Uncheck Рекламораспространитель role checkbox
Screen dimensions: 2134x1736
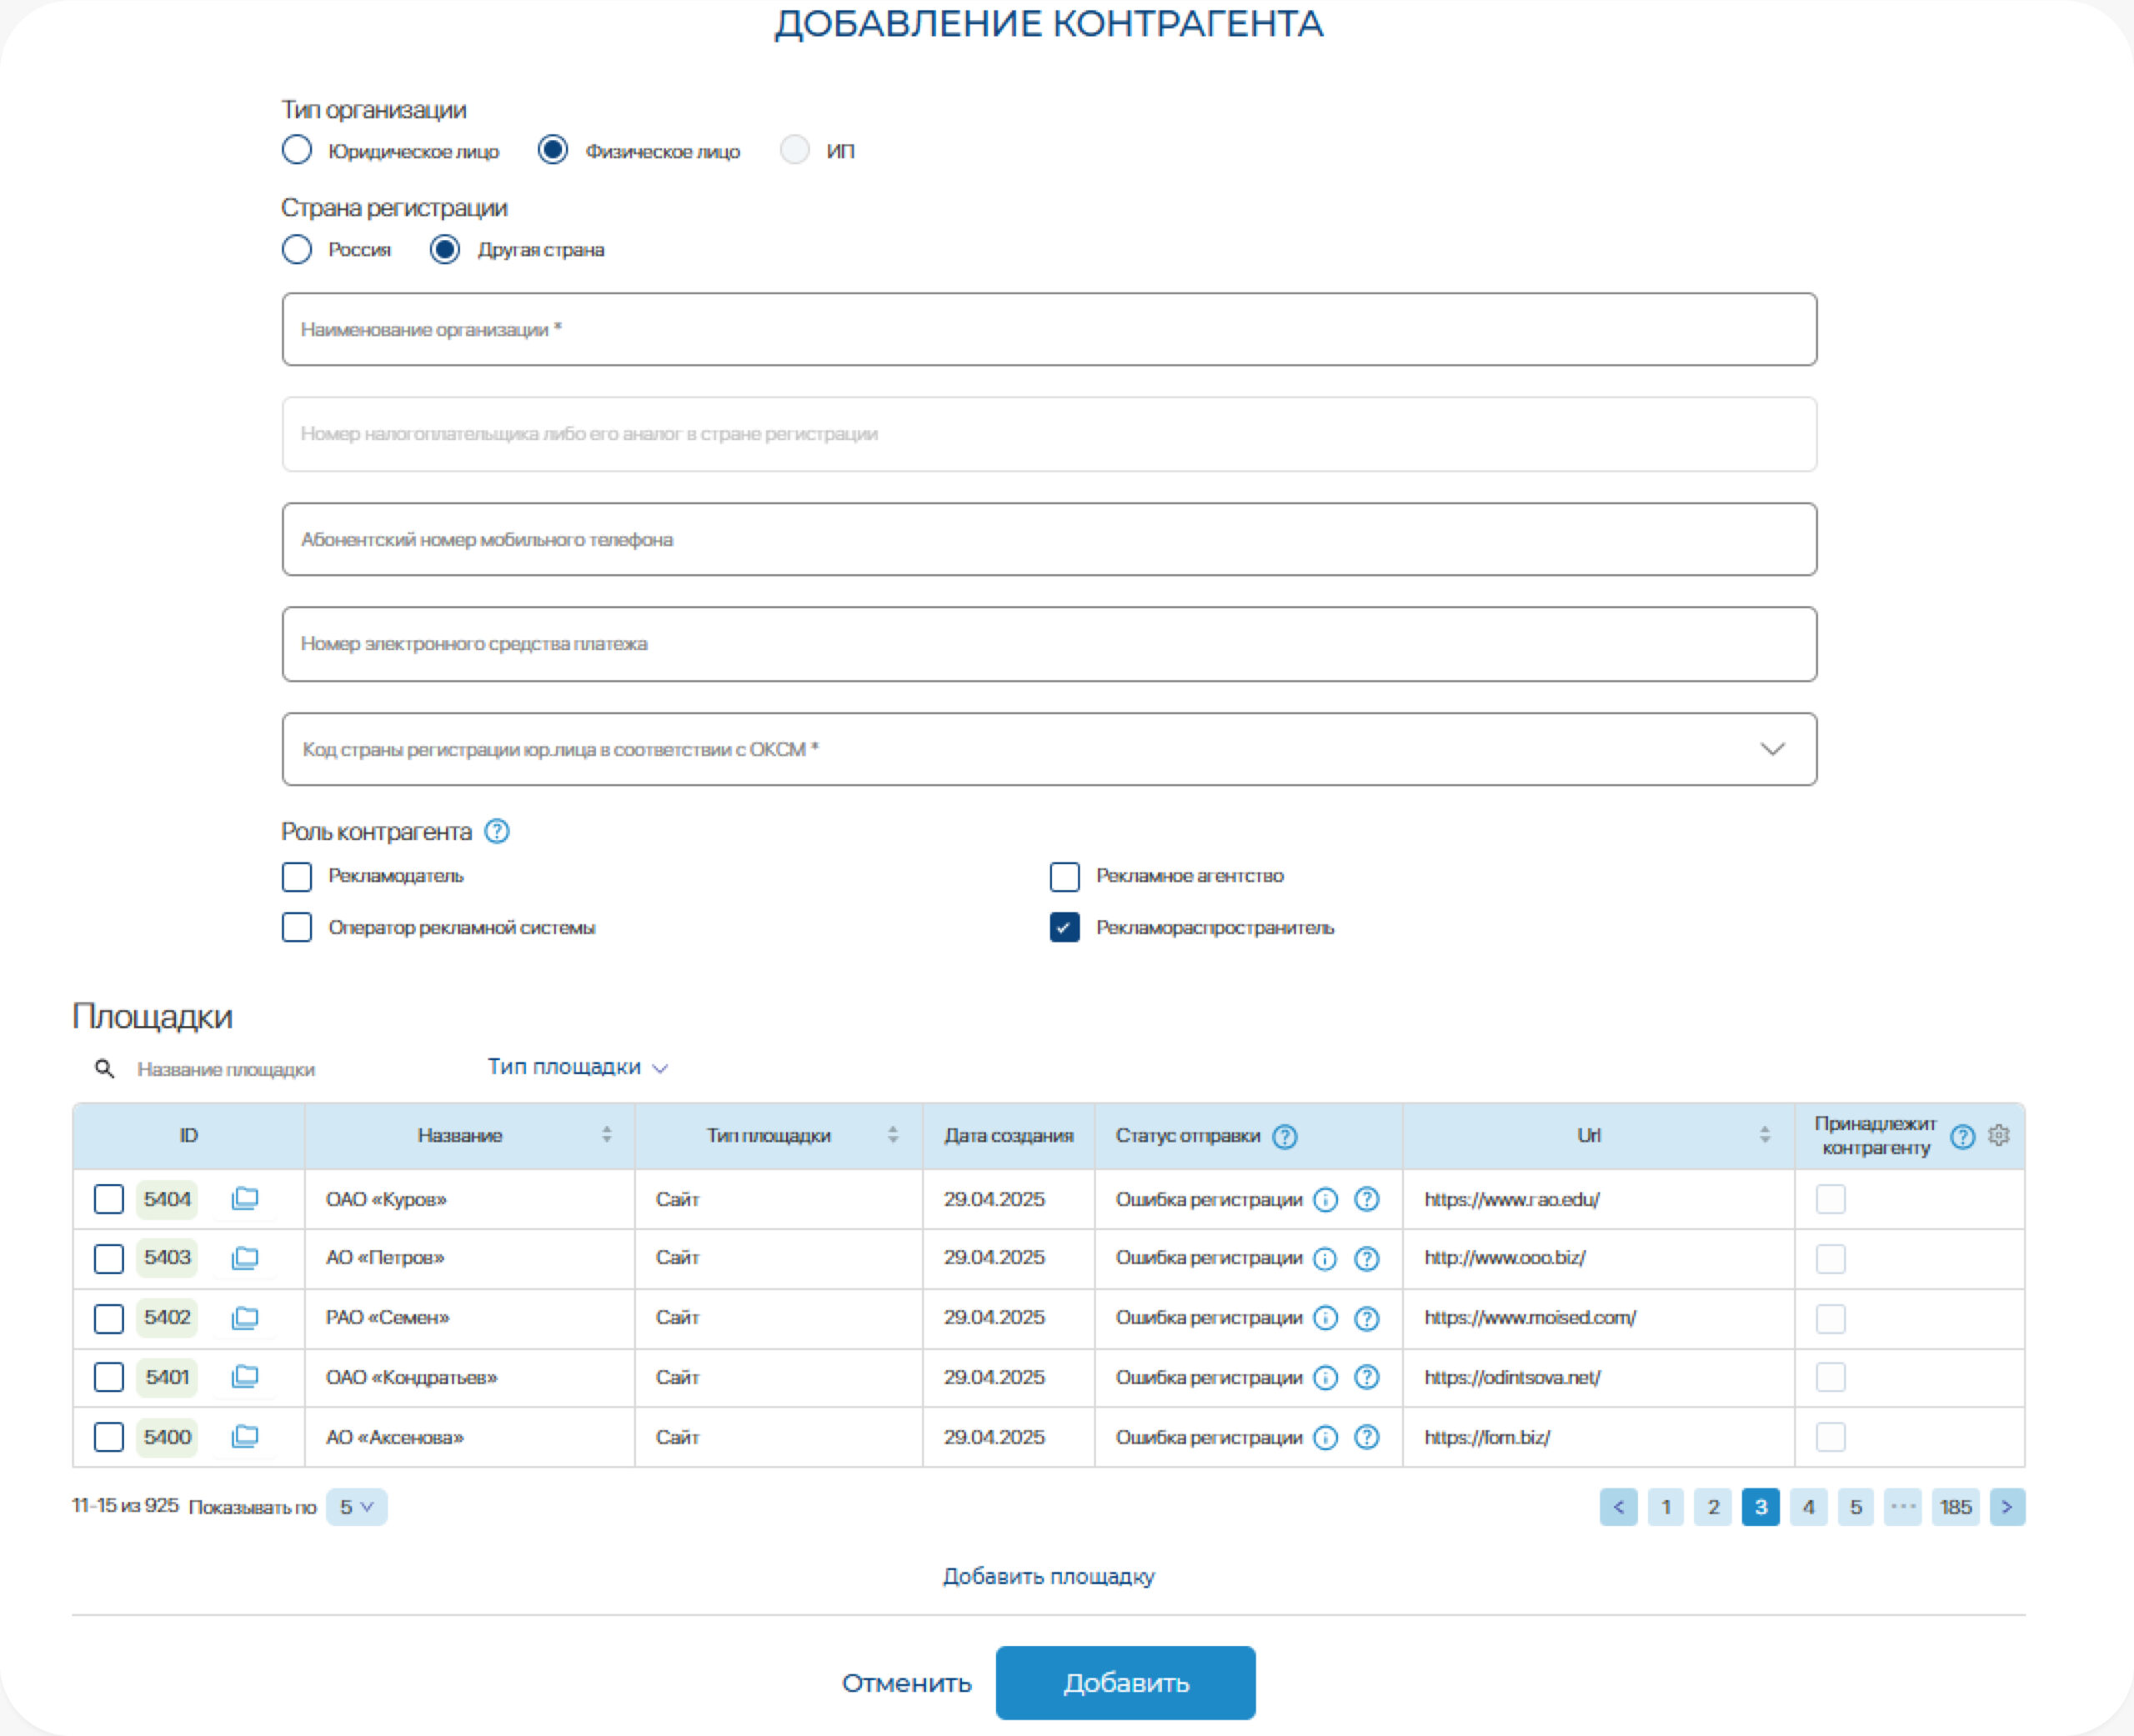click(1064, 927)
